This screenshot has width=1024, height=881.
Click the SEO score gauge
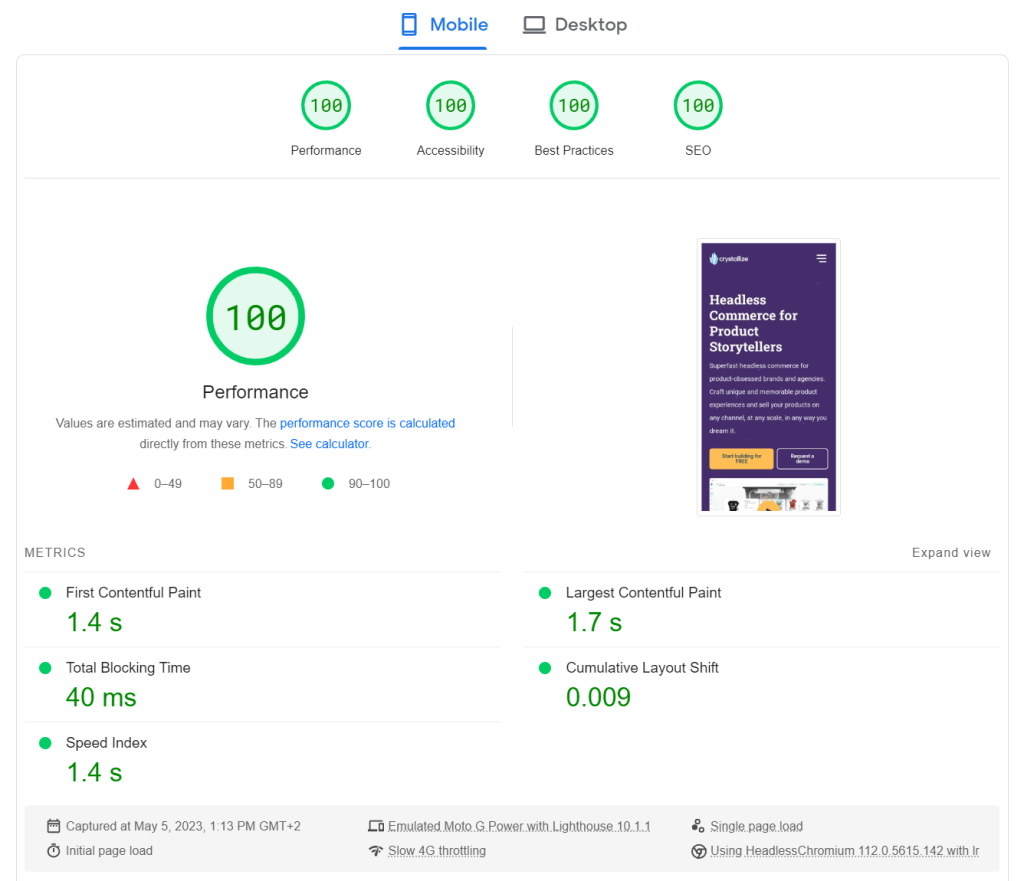pos(698,106)
